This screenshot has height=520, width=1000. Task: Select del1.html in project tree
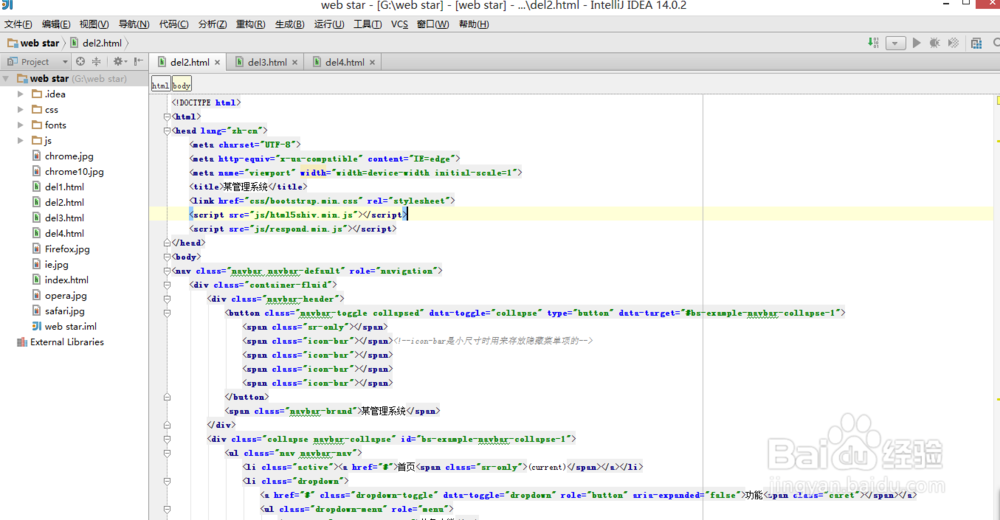coord(58,187)
